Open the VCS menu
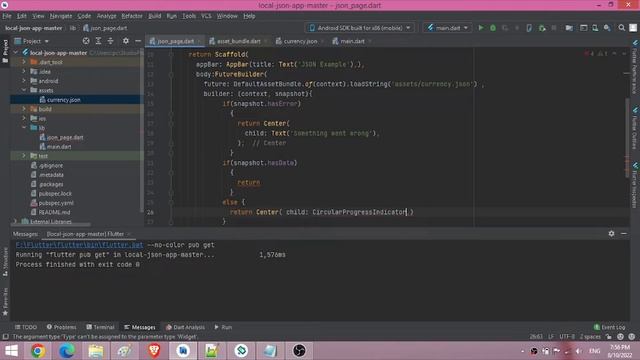The height and width of the screenshot is (360, 640). [206, 16]
